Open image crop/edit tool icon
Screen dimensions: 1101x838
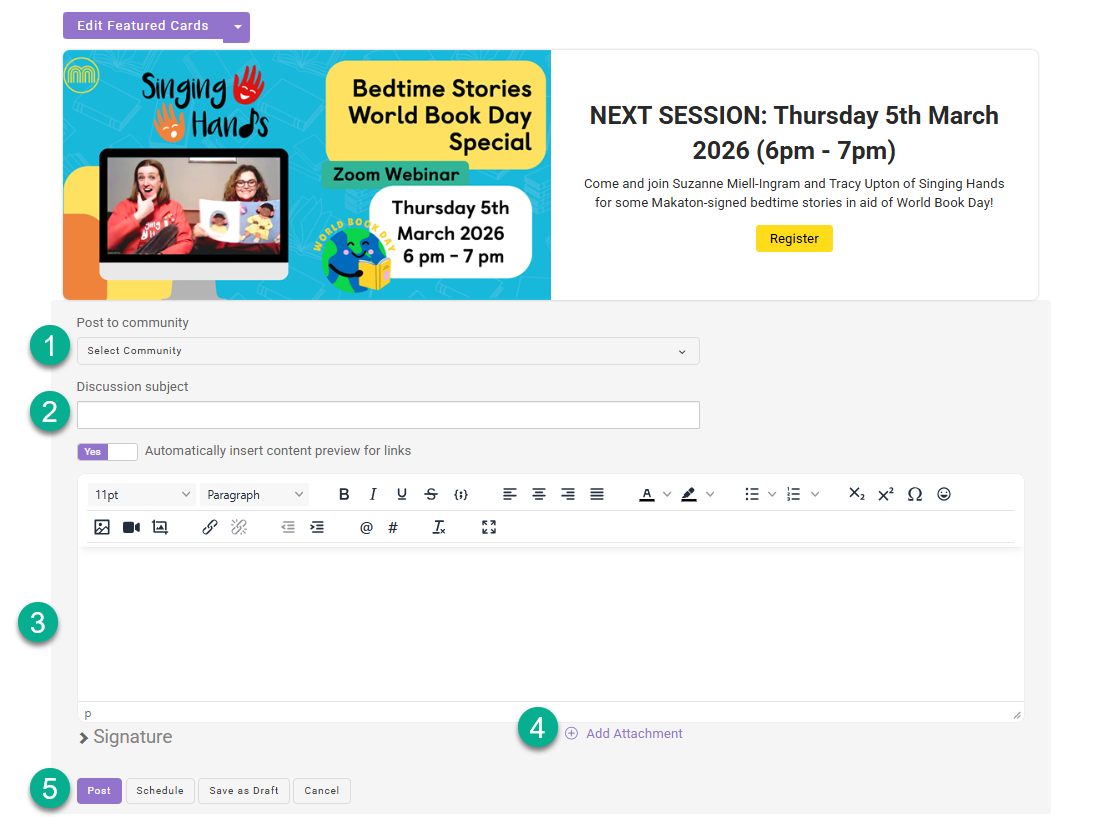(160, 527)
